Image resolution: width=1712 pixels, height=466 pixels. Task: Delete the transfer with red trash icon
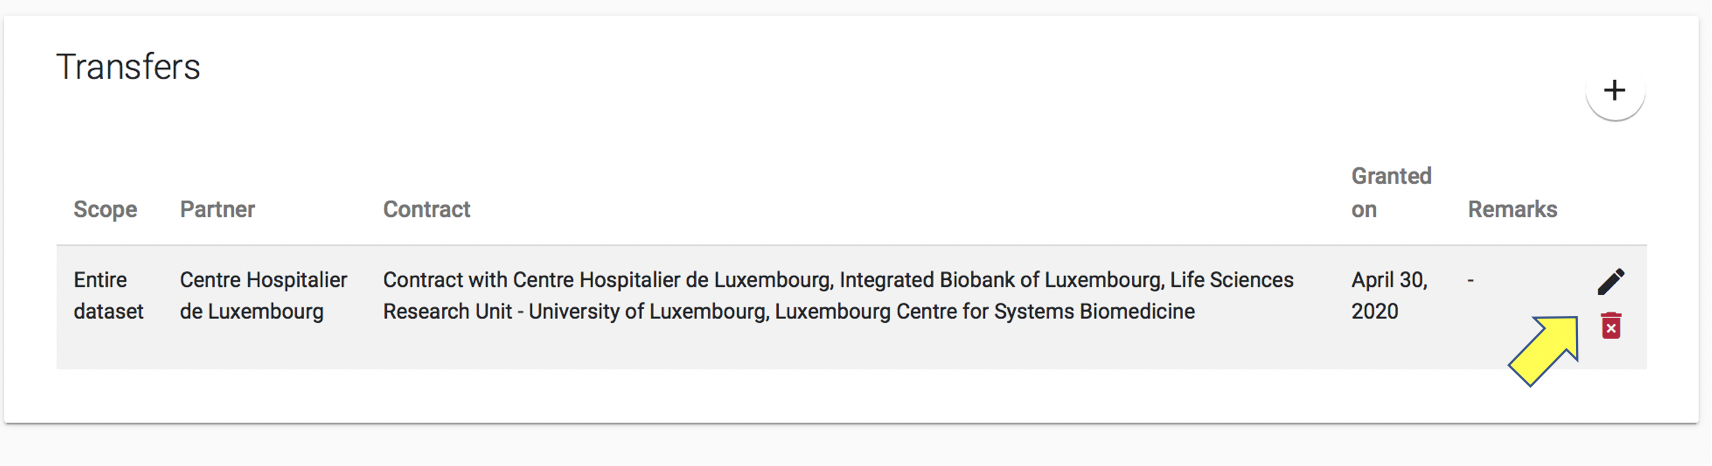pyautogui.click(x=1610, y=326)
